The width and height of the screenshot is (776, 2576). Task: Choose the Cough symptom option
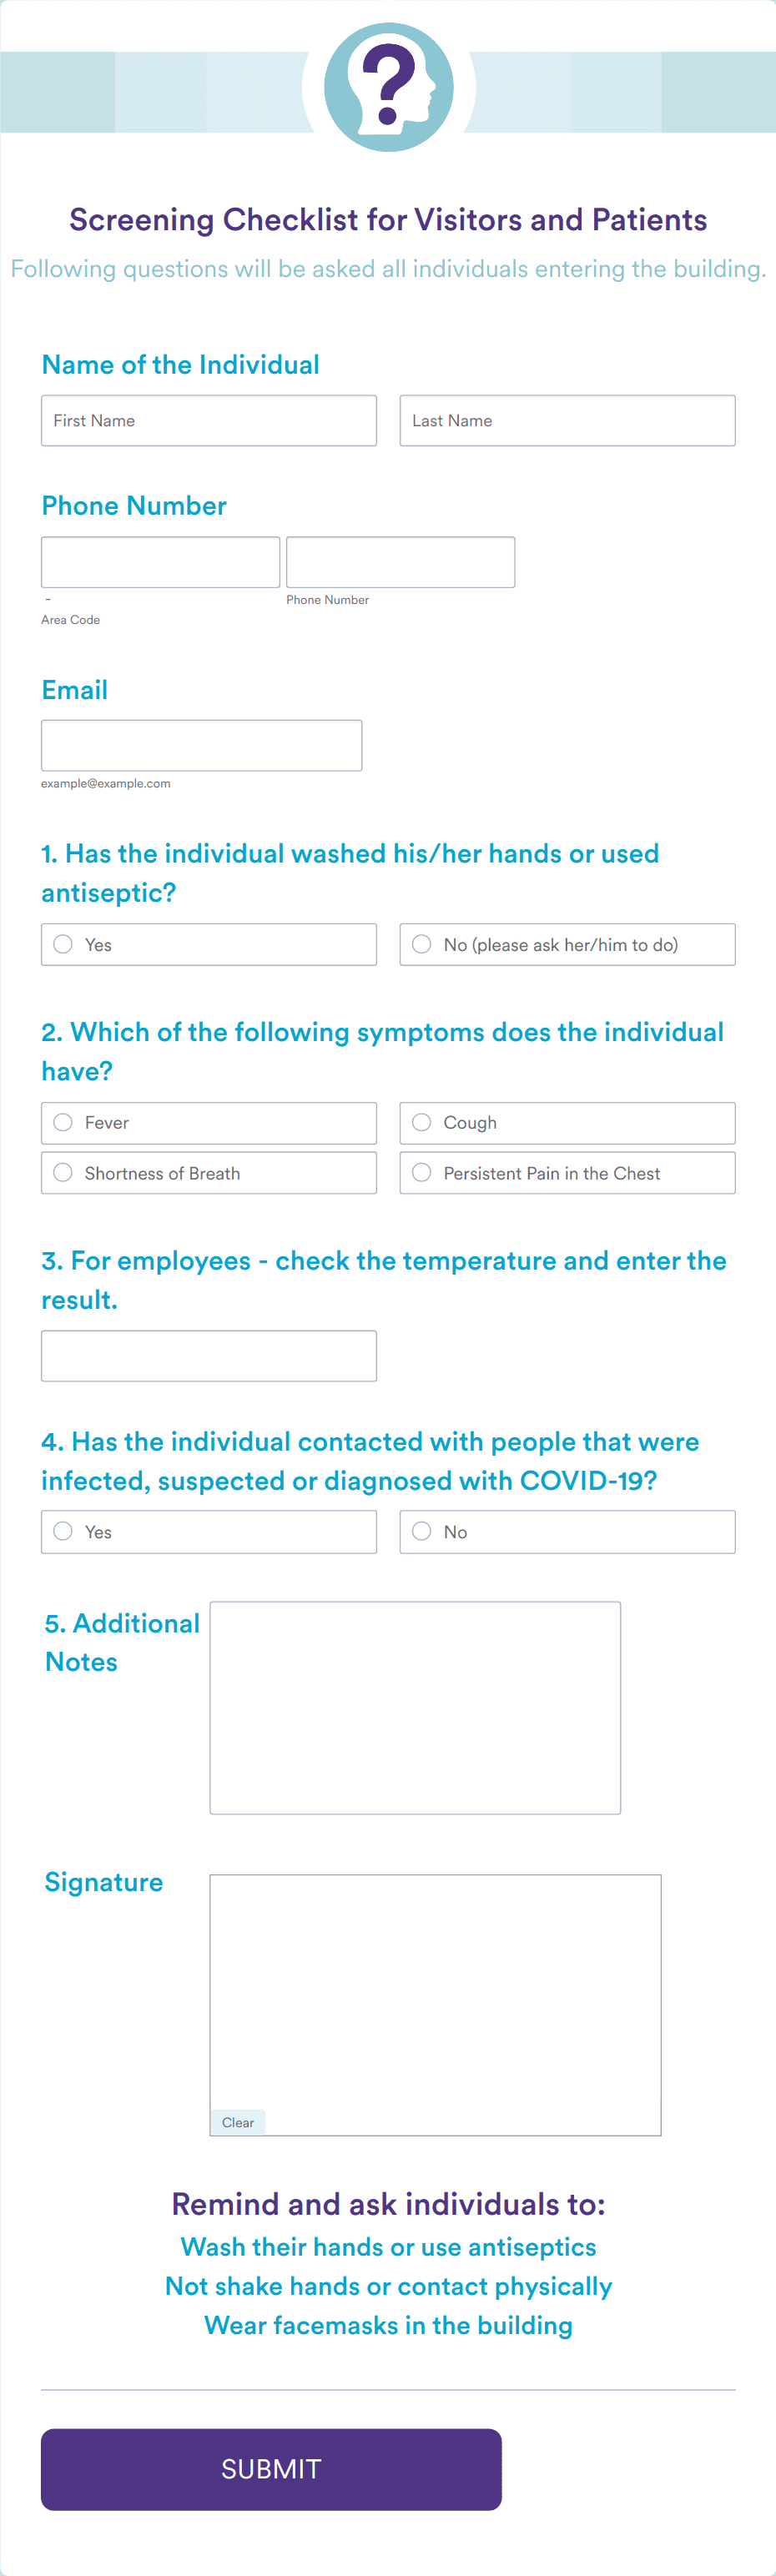click(567, 1122)
